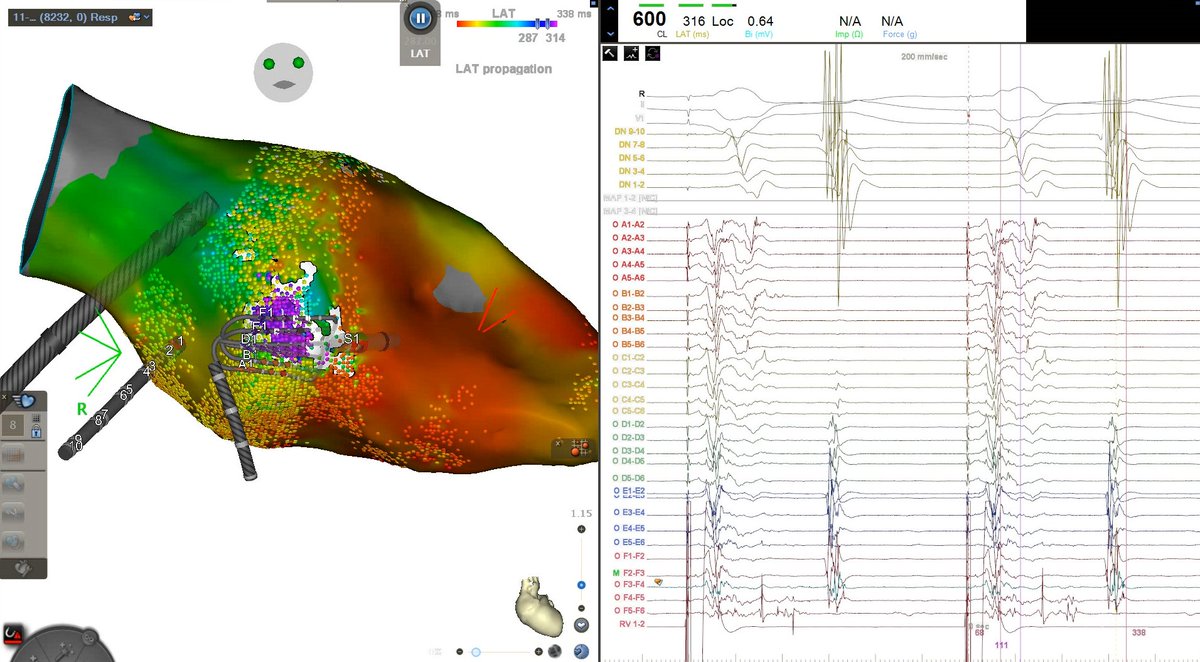Click the blue swirl button at bottom right of map
The height and width of the screenshot is (662, 1200).
(x=583, y=651)
